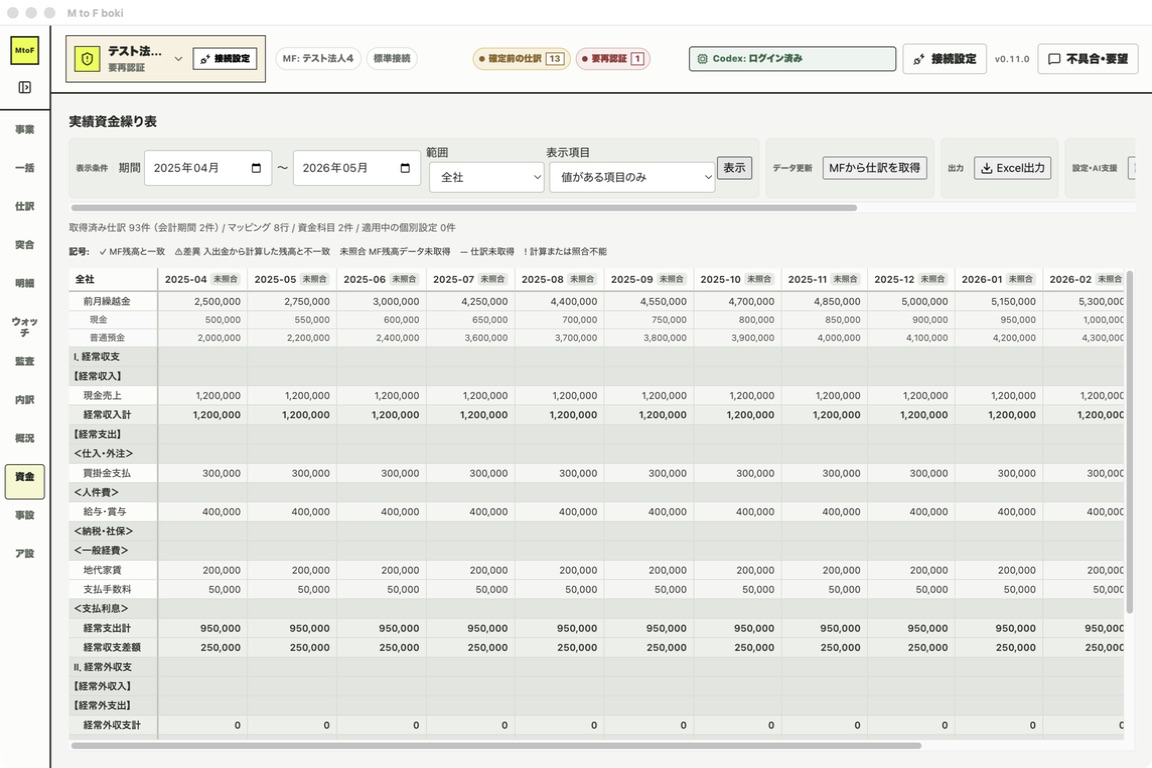Image resolution: width=1152 pixels, height=768 pixels.
Task: Open ウォッチ in the sidebar
Action: tap(24, 327)
